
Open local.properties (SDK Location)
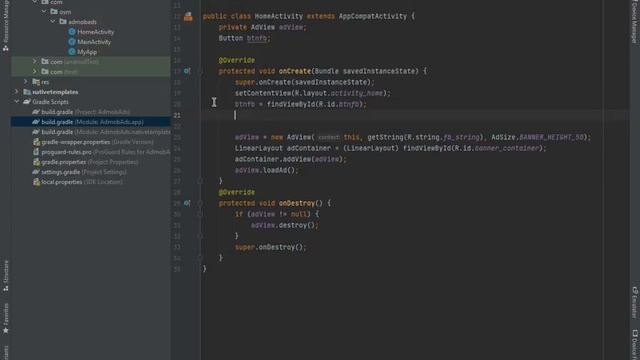(x=82, y=182)
